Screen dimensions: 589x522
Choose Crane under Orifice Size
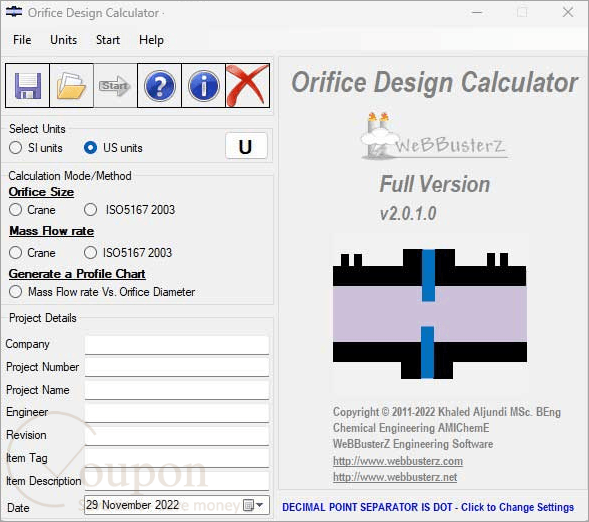(x=15, y=210)
